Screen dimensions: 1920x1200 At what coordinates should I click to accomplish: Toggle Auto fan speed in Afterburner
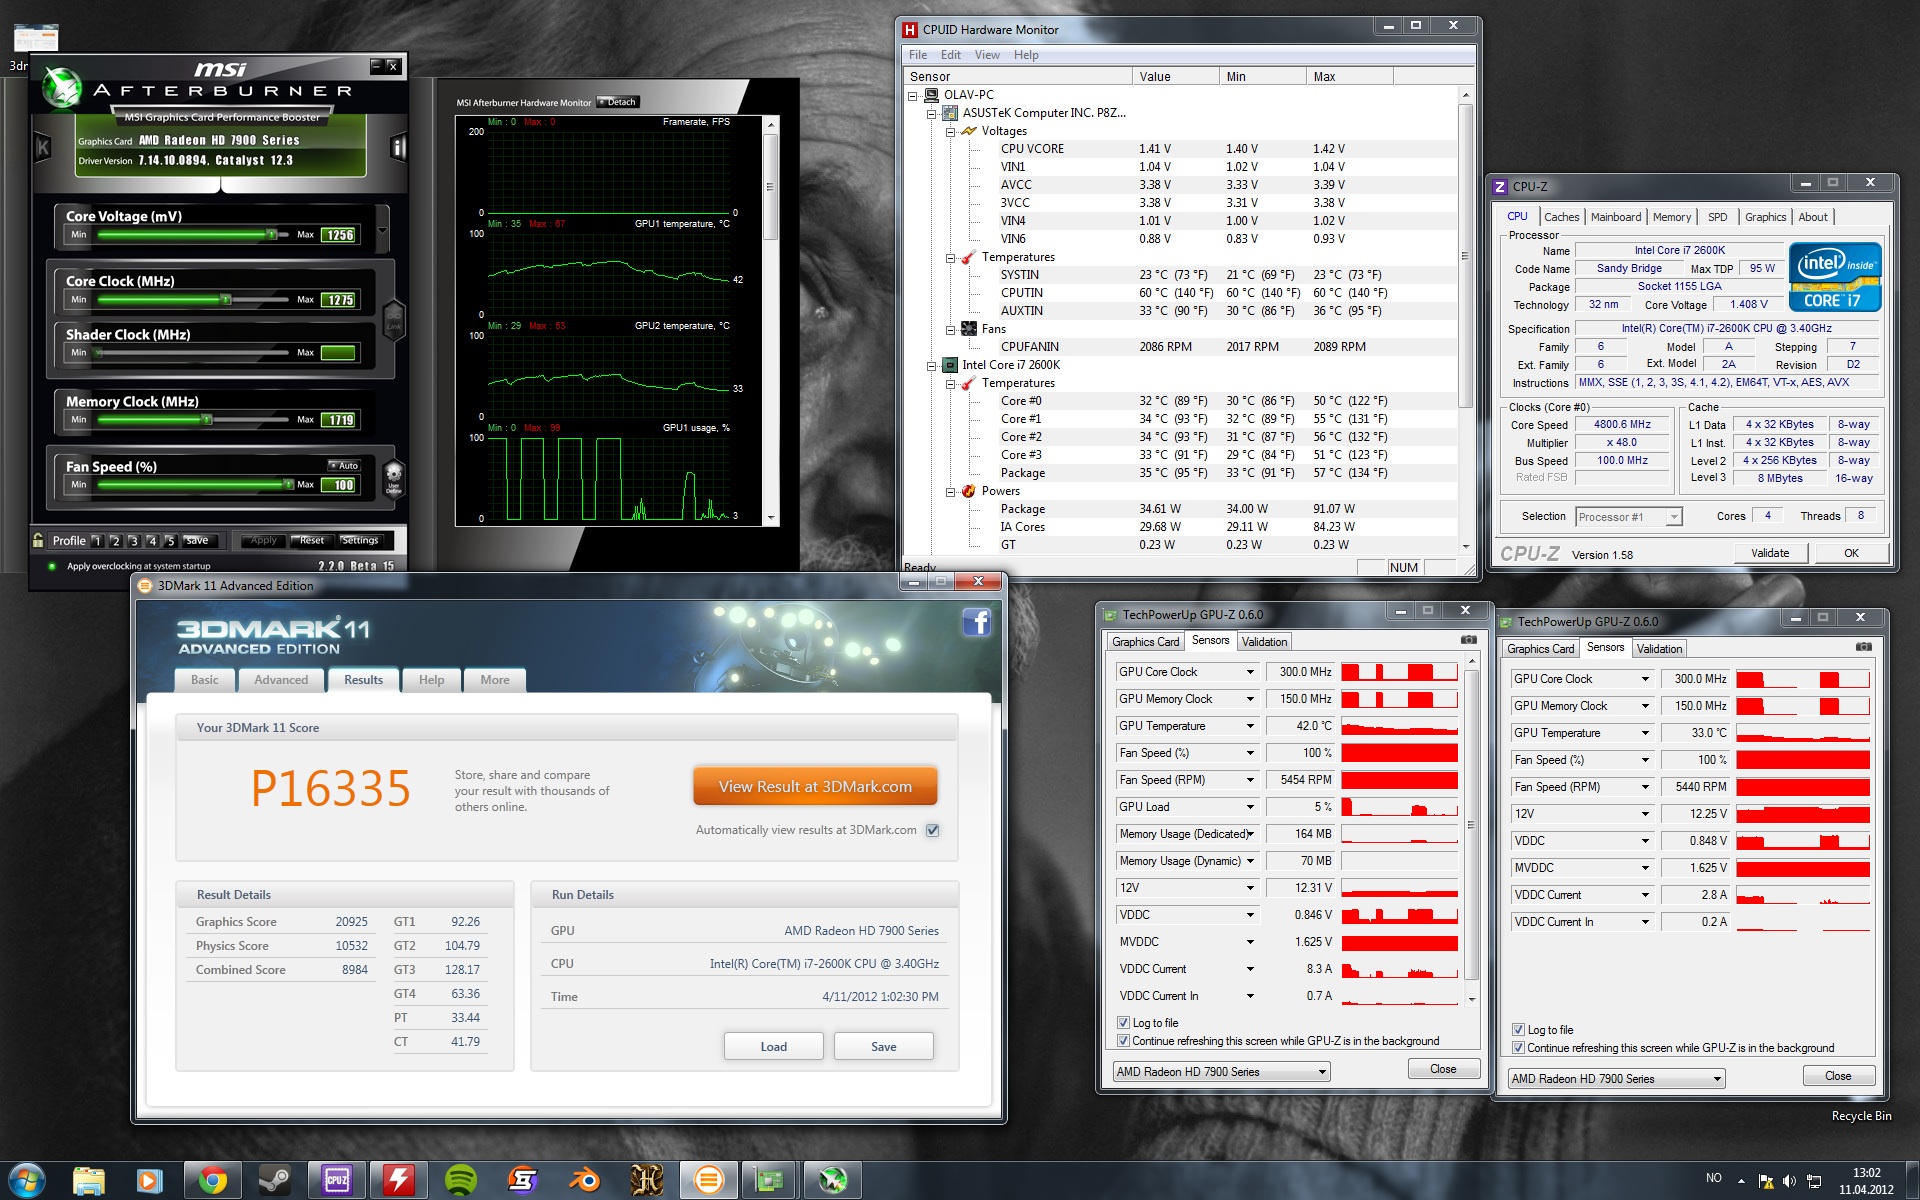coord(344,466)
